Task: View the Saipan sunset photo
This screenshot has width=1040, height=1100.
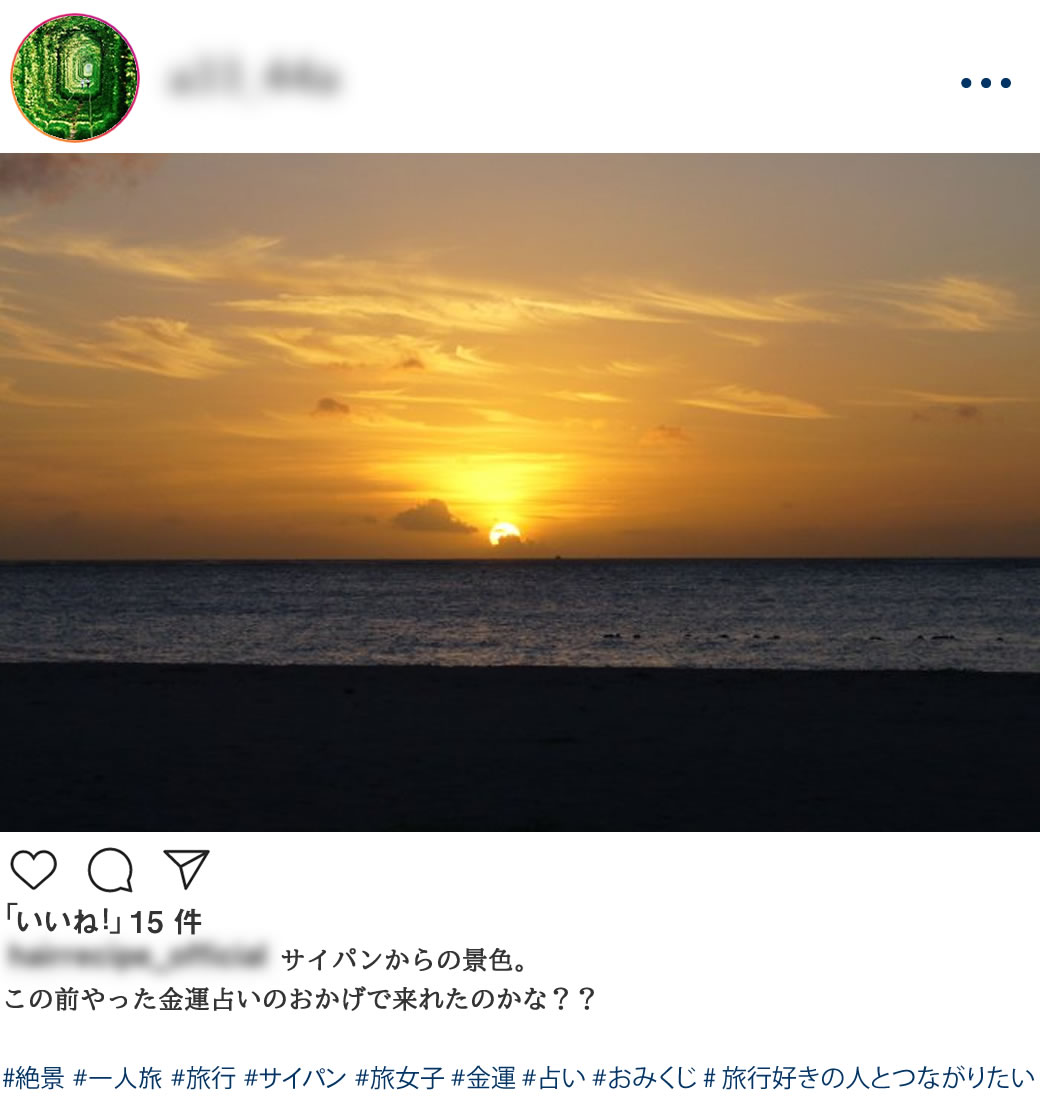Action: 520,492
